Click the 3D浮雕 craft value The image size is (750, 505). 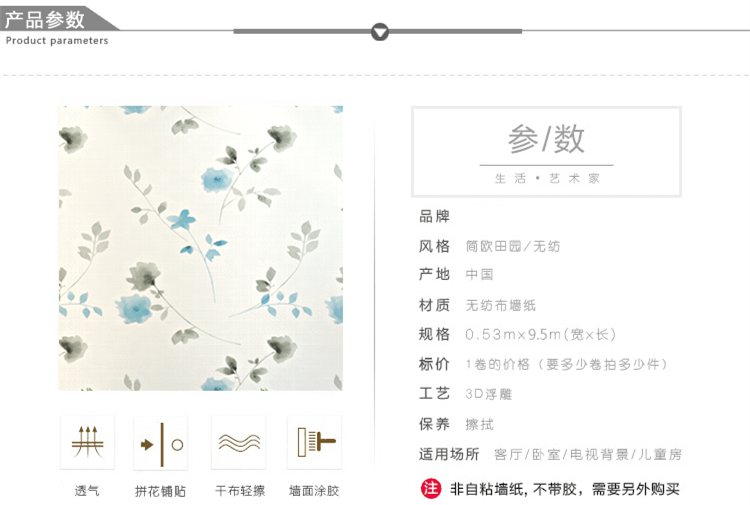click(489, 394)
